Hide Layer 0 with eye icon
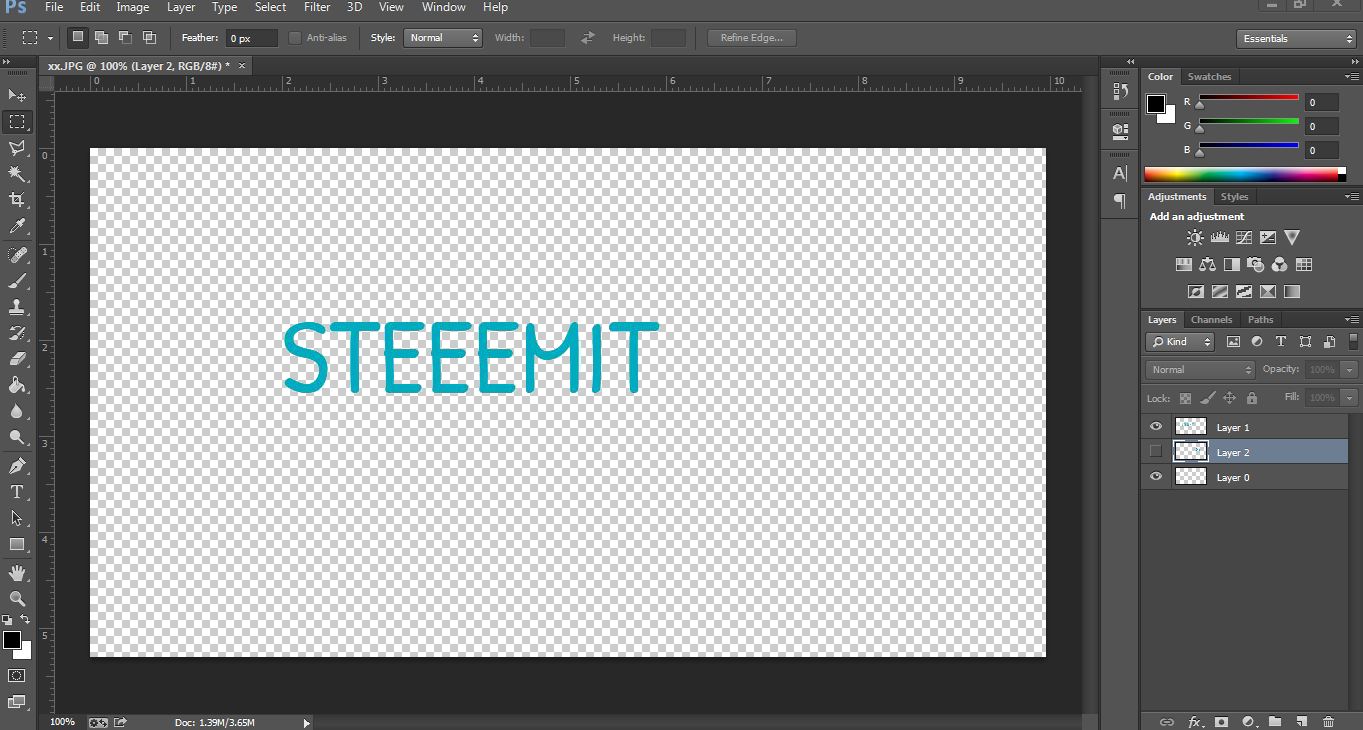Viewport: 1363px width, 730px height. coord(1156,477)
